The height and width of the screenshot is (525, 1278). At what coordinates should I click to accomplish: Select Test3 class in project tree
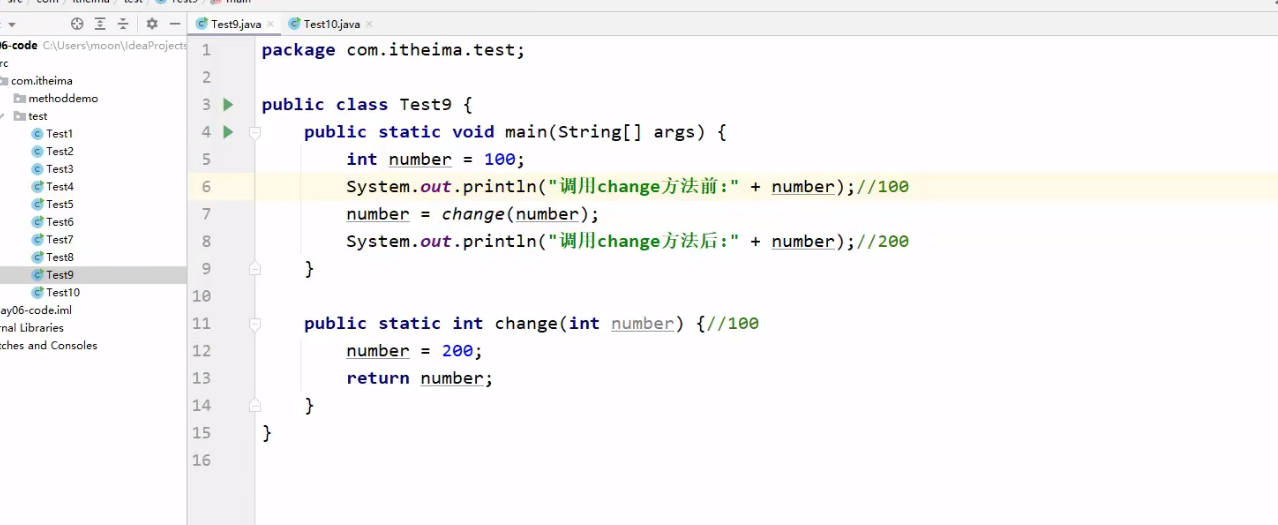(x=60, y=169)
